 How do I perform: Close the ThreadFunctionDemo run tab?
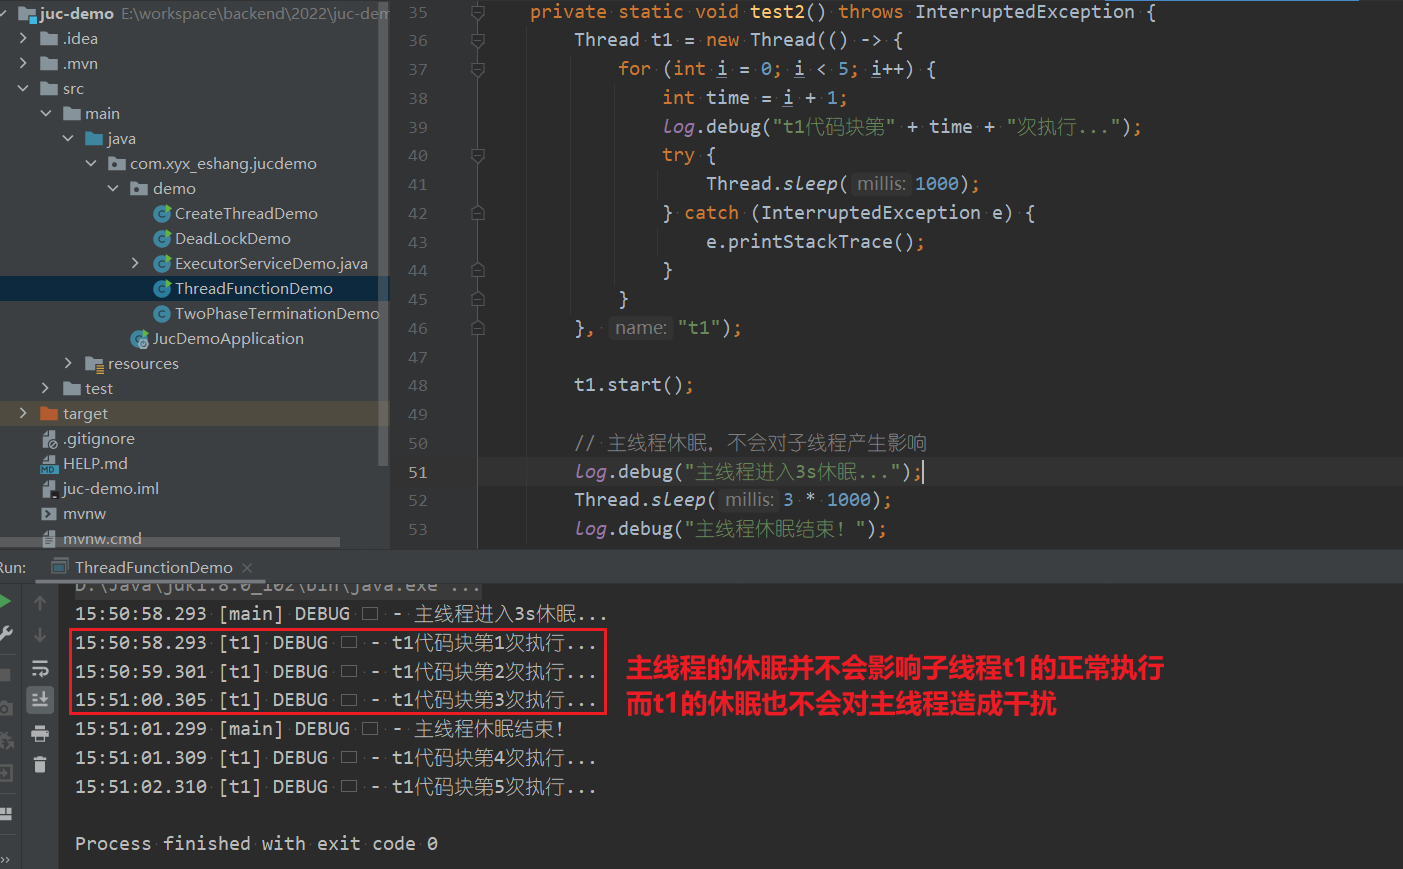tap(247, 568)
